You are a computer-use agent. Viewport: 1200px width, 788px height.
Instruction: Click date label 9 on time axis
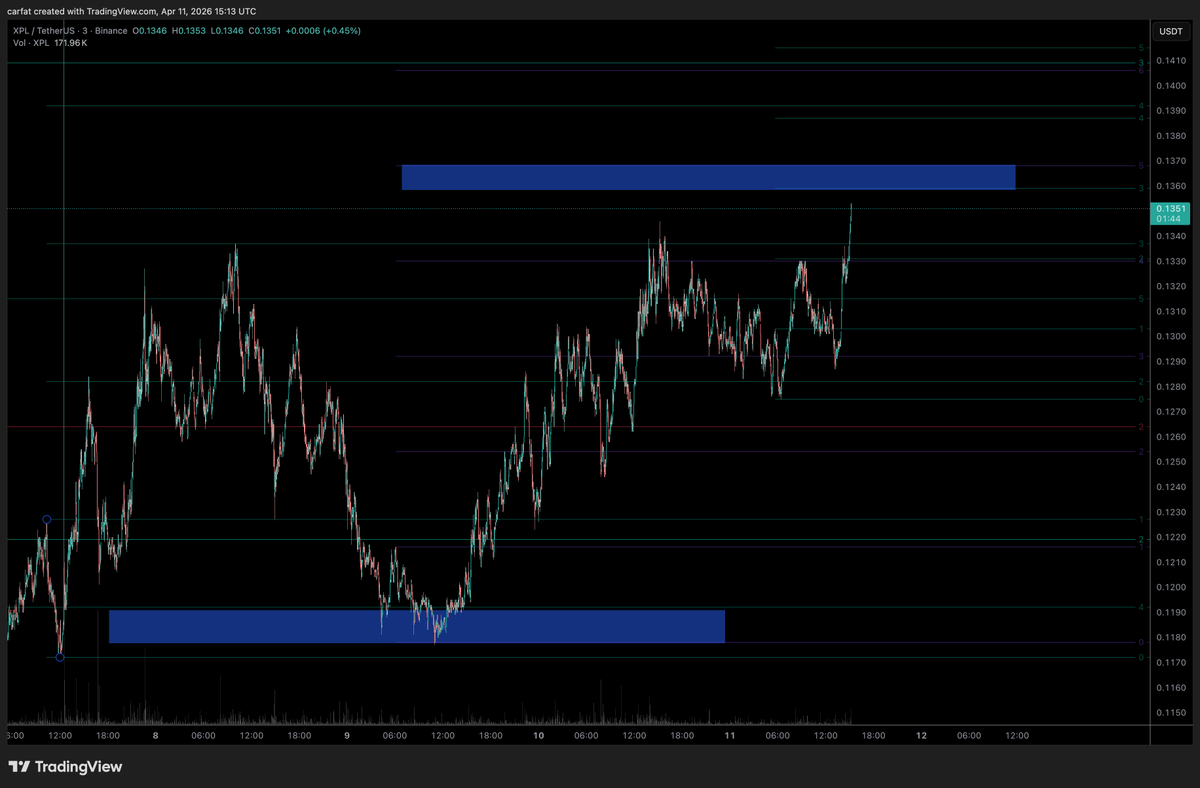coord(347,735)
